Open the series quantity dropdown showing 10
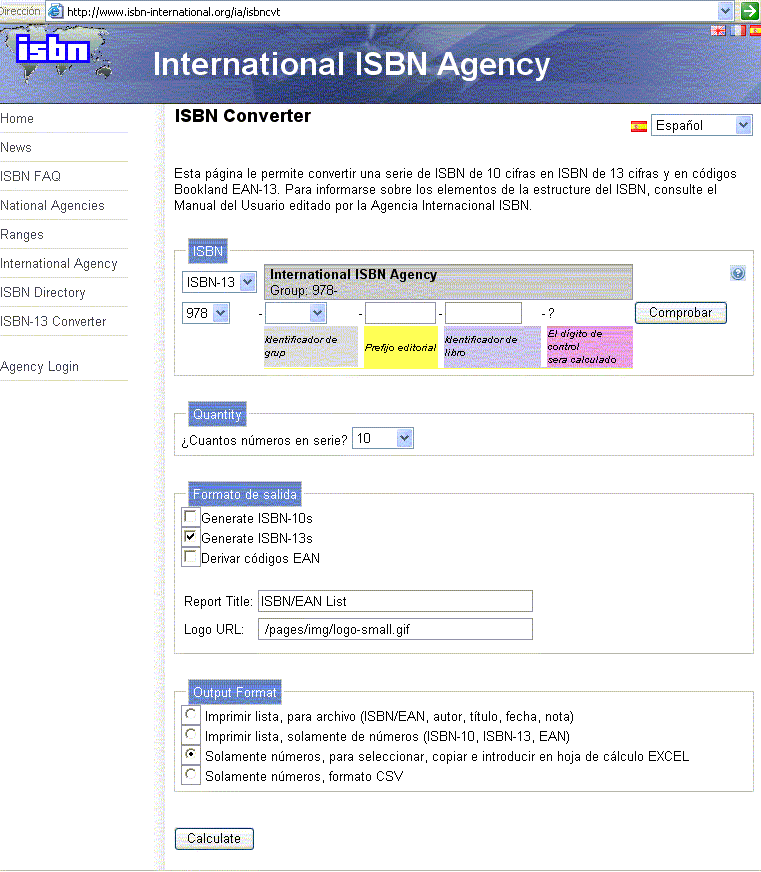This screenshot has height=872, width=761. 382,438
